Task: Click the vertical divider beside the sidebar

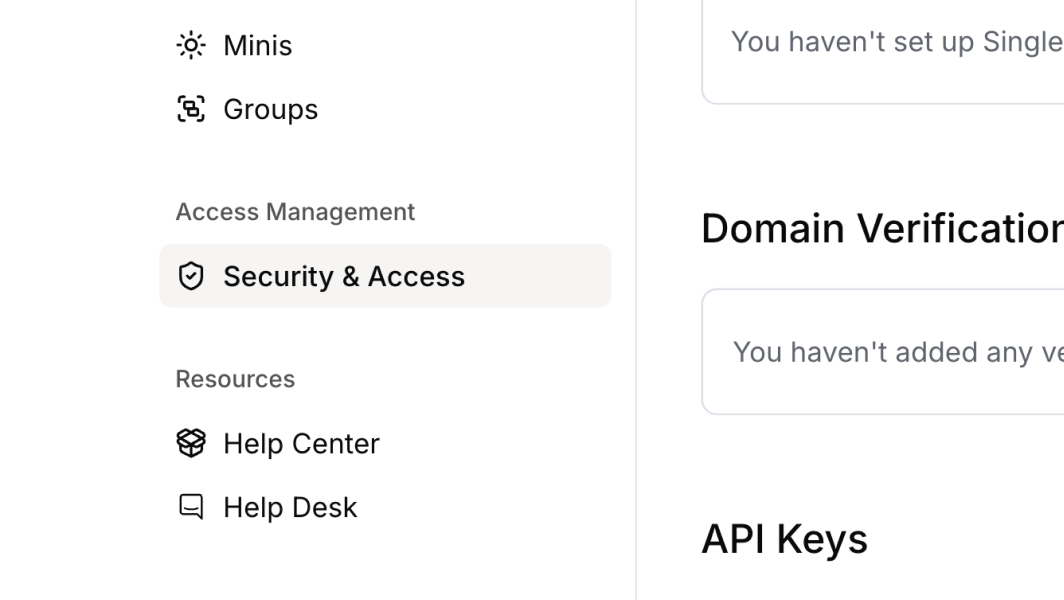Action: click(x=636, y=300)
